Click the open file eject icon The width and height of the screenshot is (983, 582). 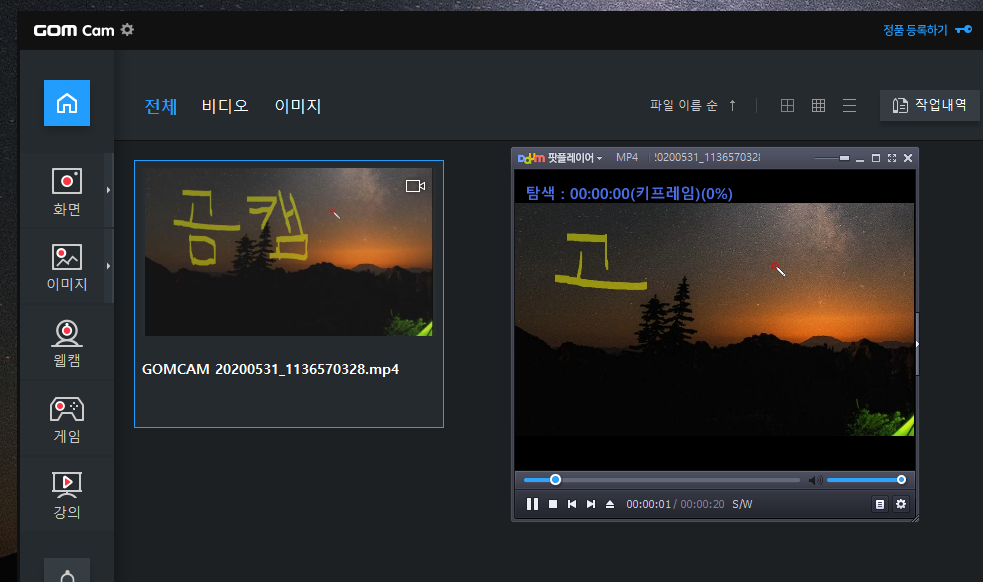pos(610,504)
